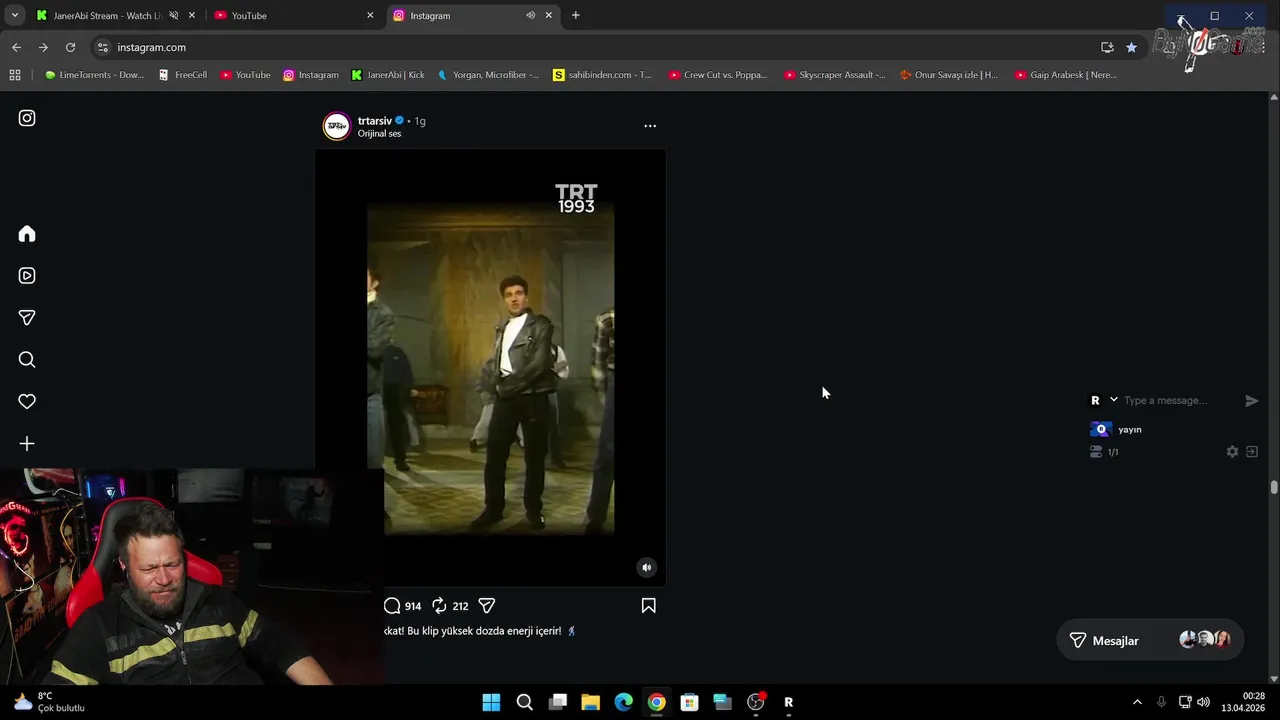The height and width of the screenshot is (720, 1280).
Task: Open trtarsiv profile link
Action: pos(375,121)
